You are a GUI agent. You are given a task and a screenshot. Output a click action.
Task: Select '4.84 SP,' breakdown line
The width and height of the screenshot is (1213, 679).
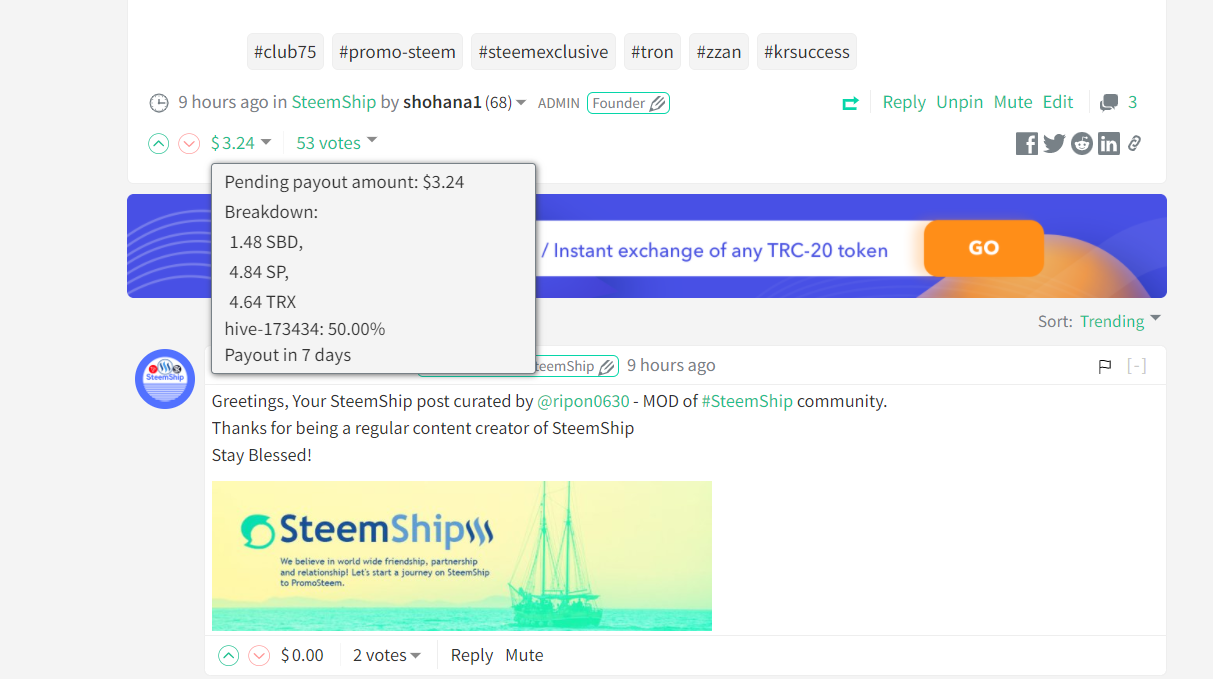[259, 272]
